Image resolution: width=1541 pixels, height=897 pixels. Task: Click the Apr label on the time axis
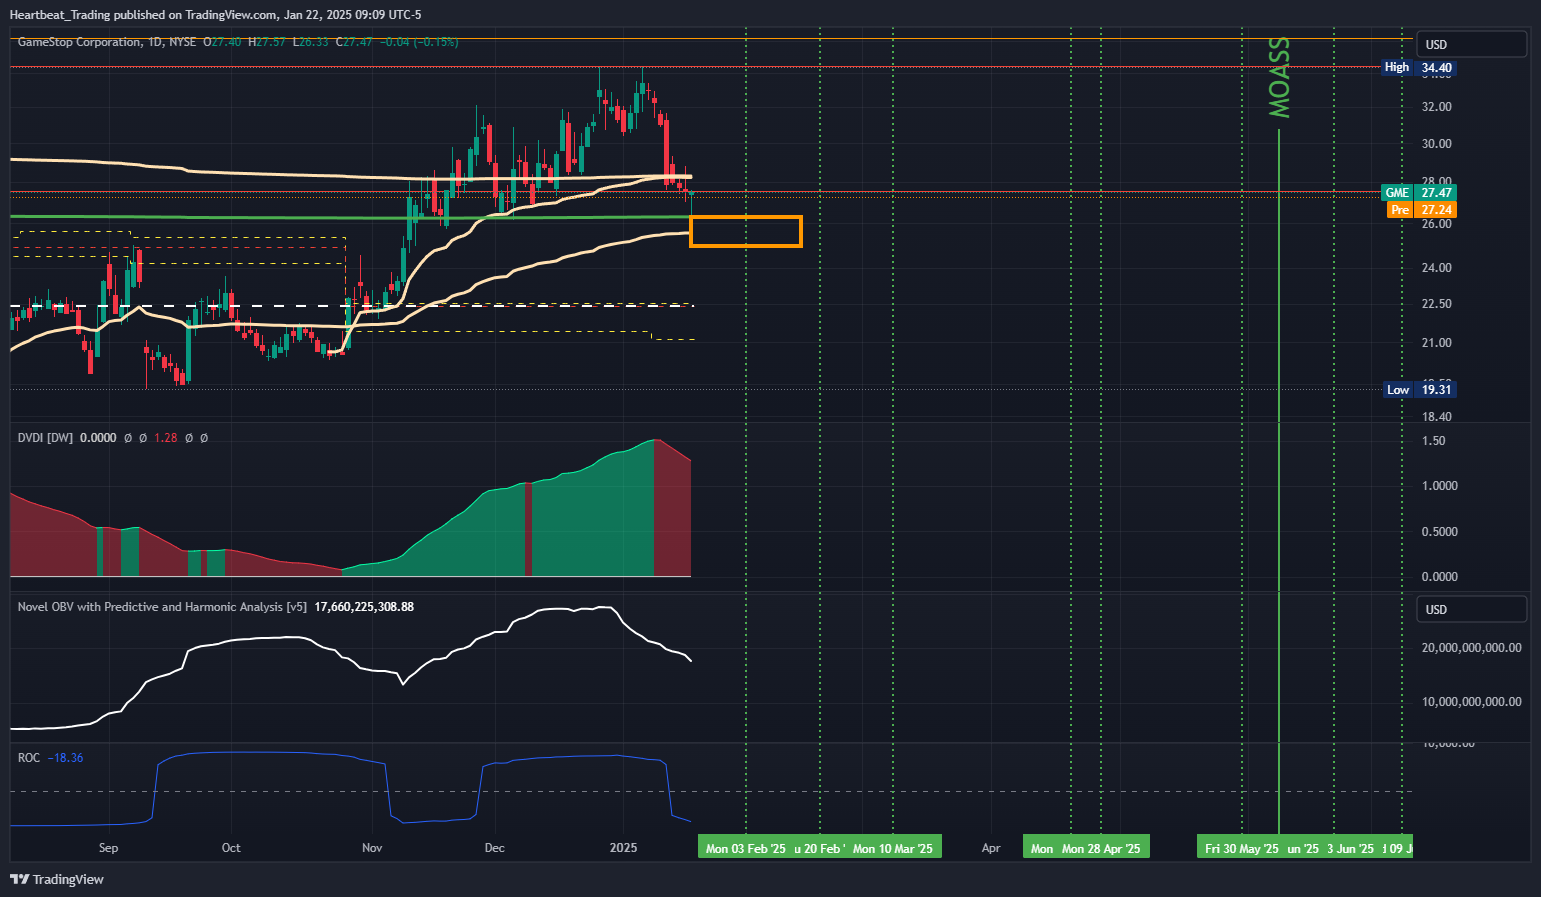pos(991,848)
